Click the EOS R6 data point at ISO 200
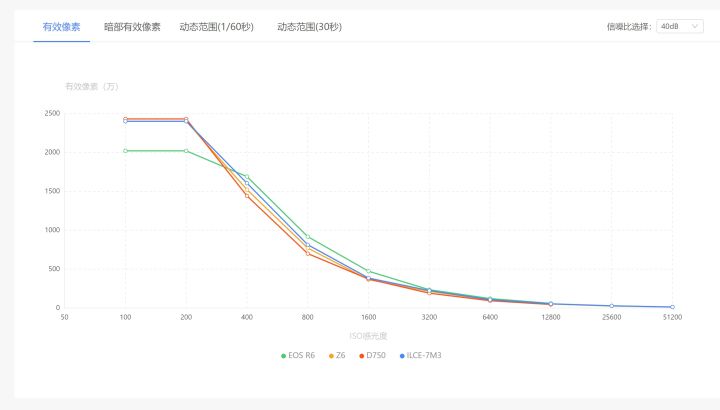This screenshot has height=410, width=720. [186, 151]
